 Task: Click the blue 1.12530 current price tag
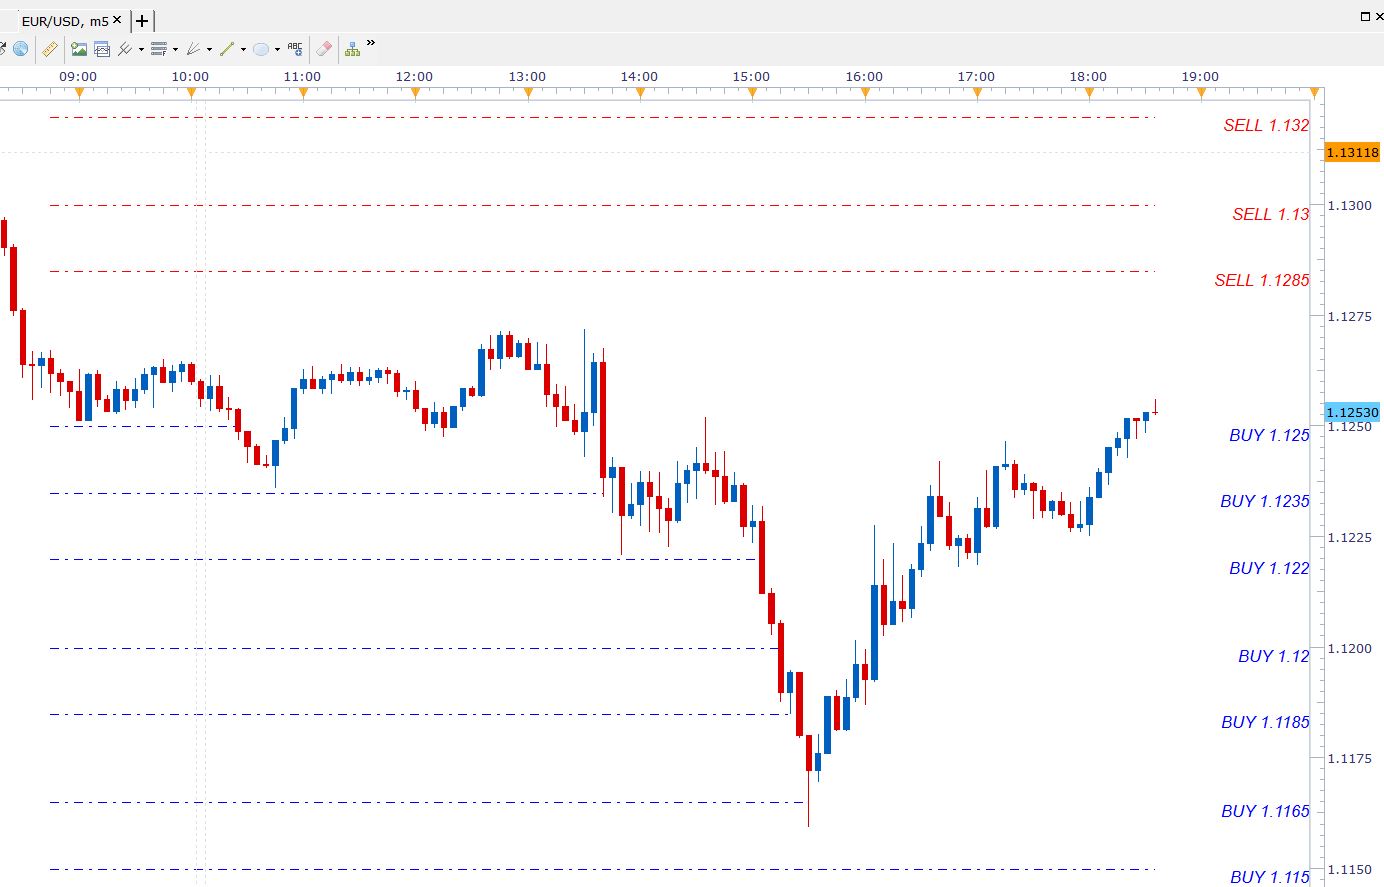coord(1352,412)
